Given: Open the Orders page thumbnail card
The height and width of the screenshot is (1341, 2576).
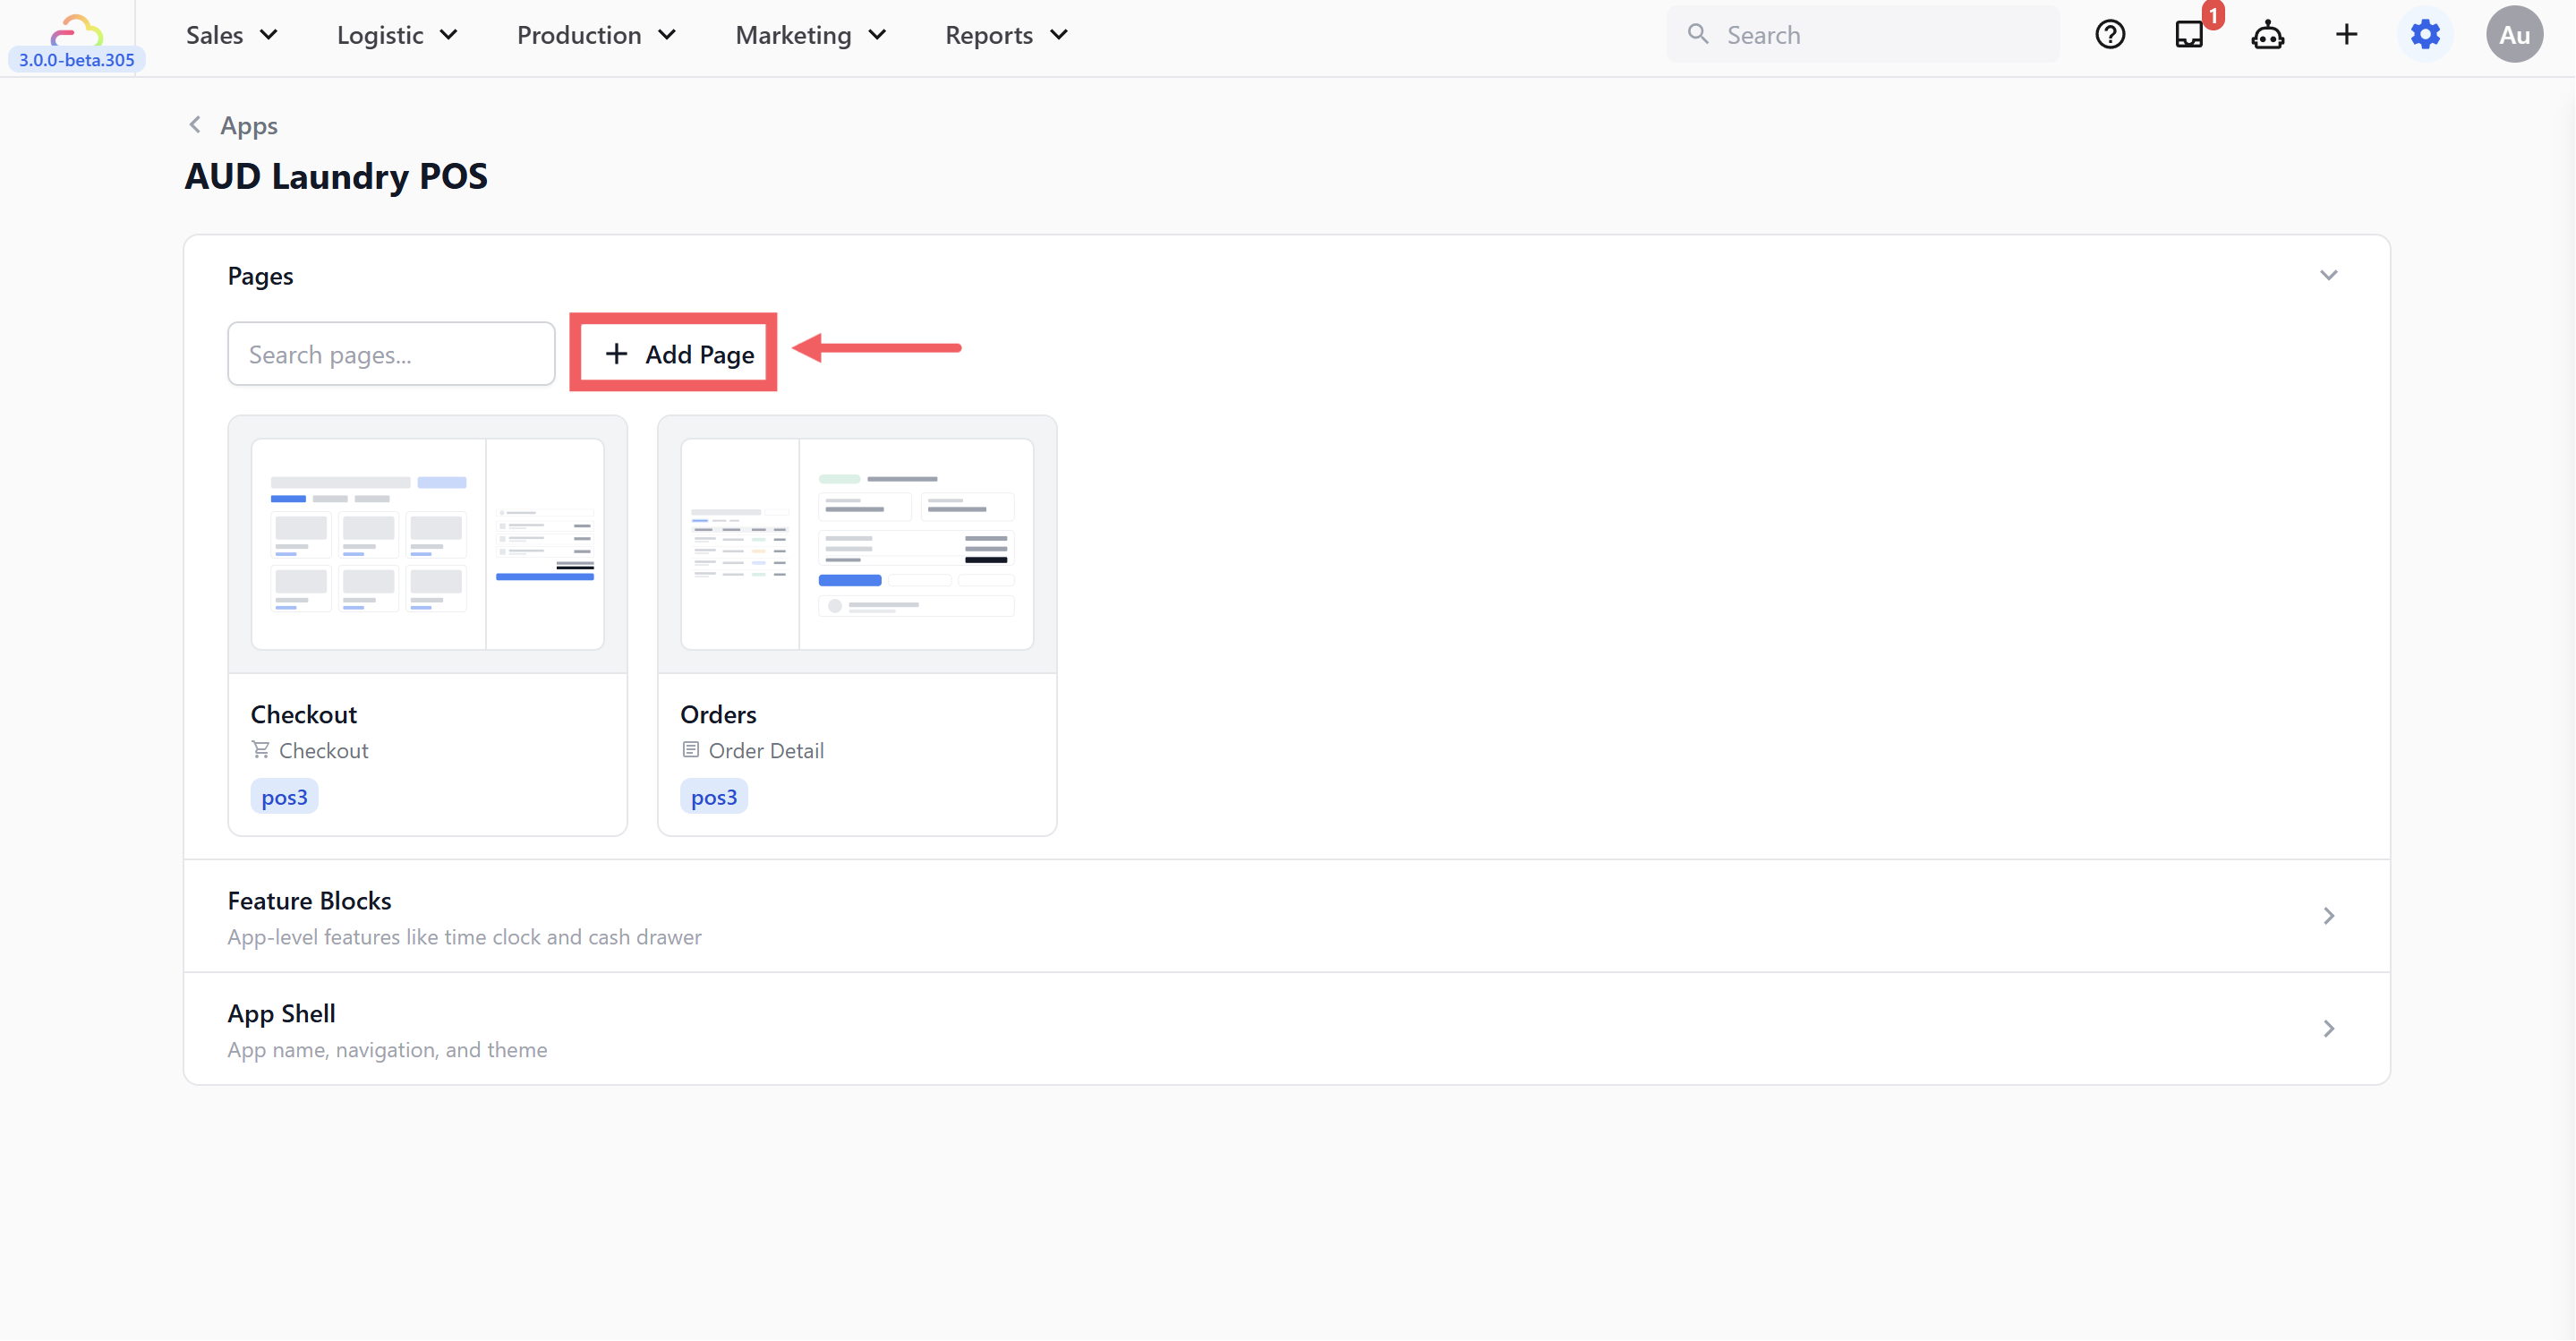Looking at the screenshot, I should click(x=857, y=545).
